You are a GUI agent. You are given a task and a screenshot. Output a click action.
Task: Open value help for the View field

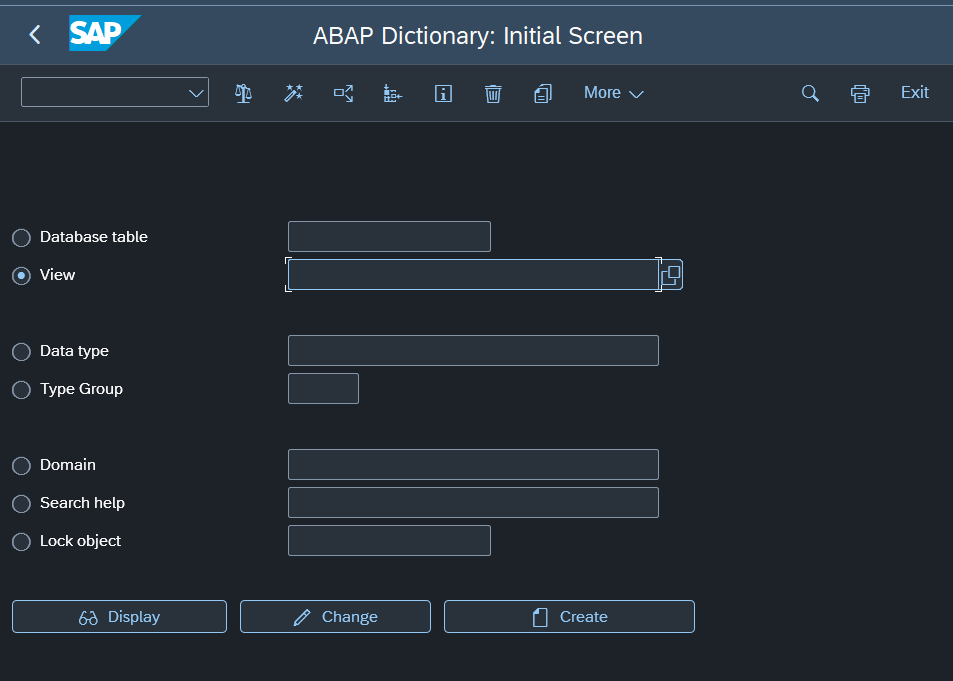pos(671,274)
